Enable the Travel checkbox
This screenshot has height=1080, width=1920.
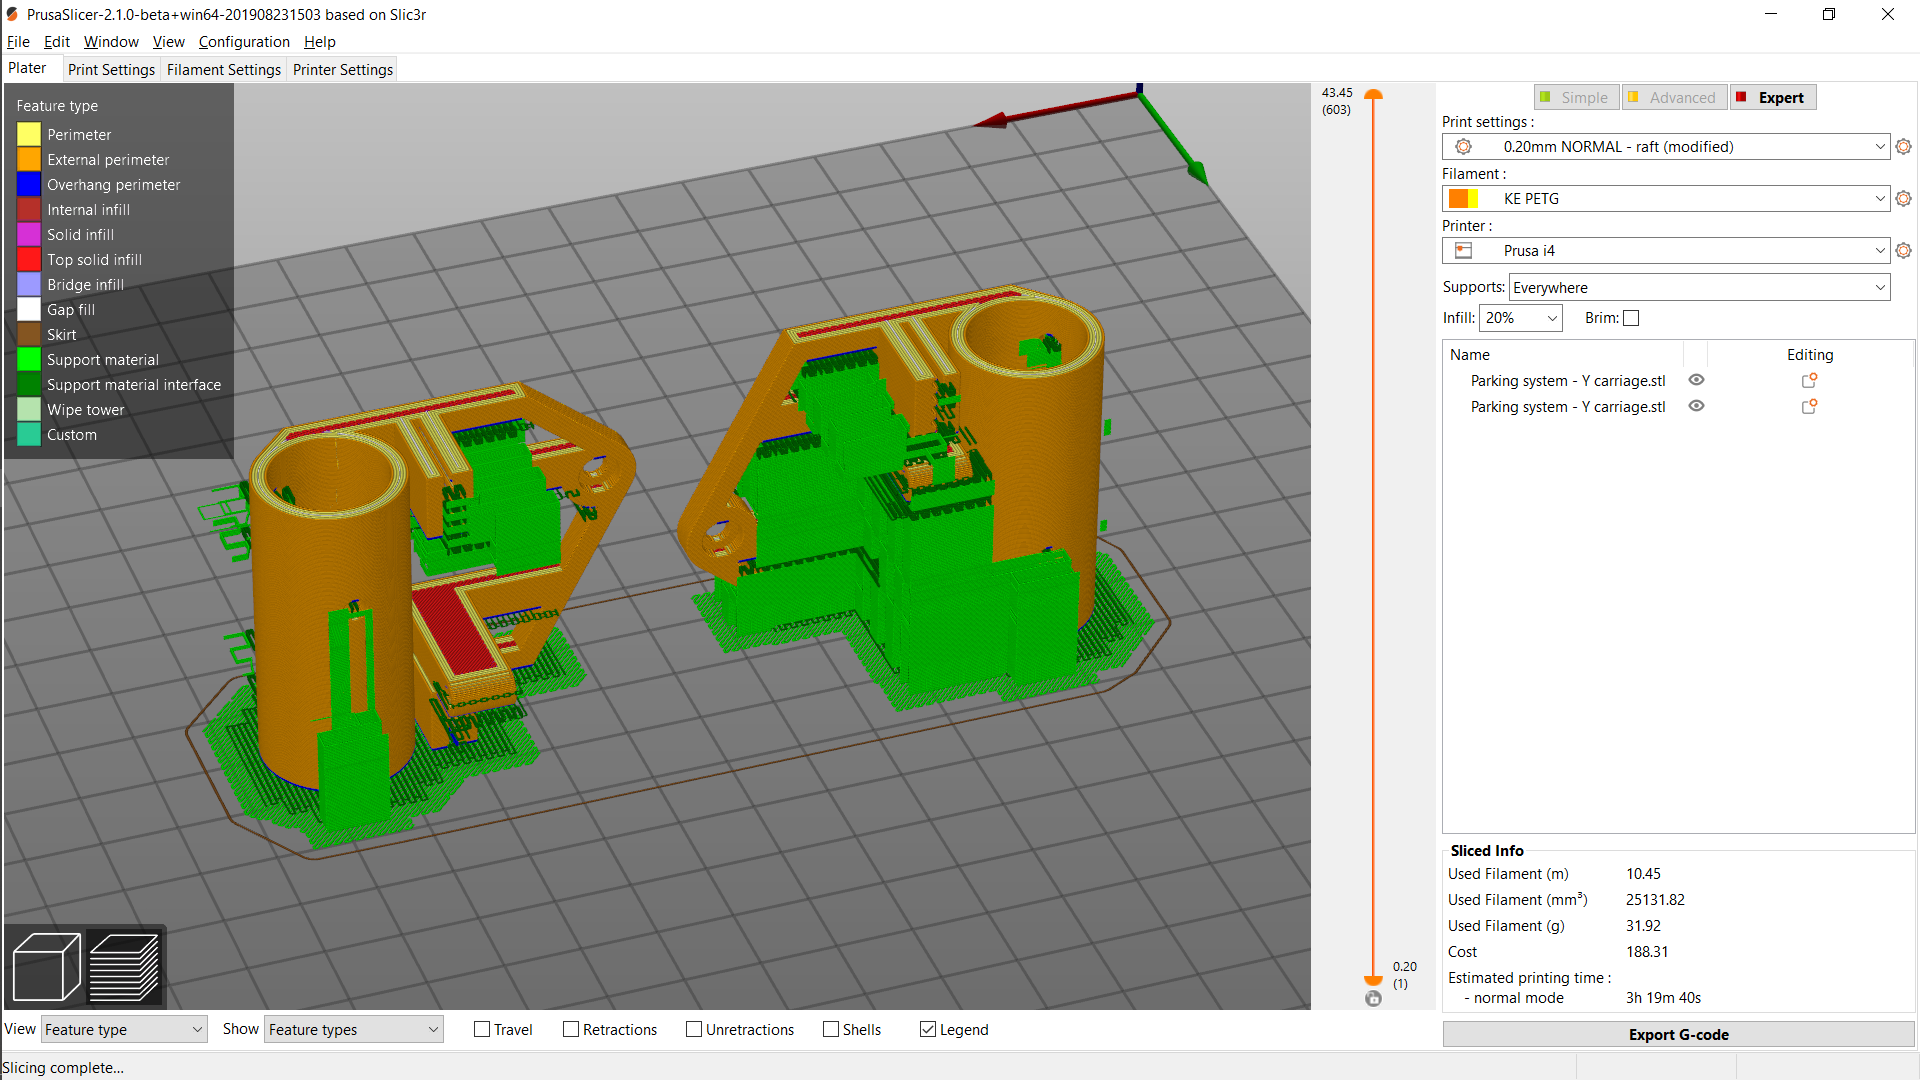click(x=482, y=1029)
